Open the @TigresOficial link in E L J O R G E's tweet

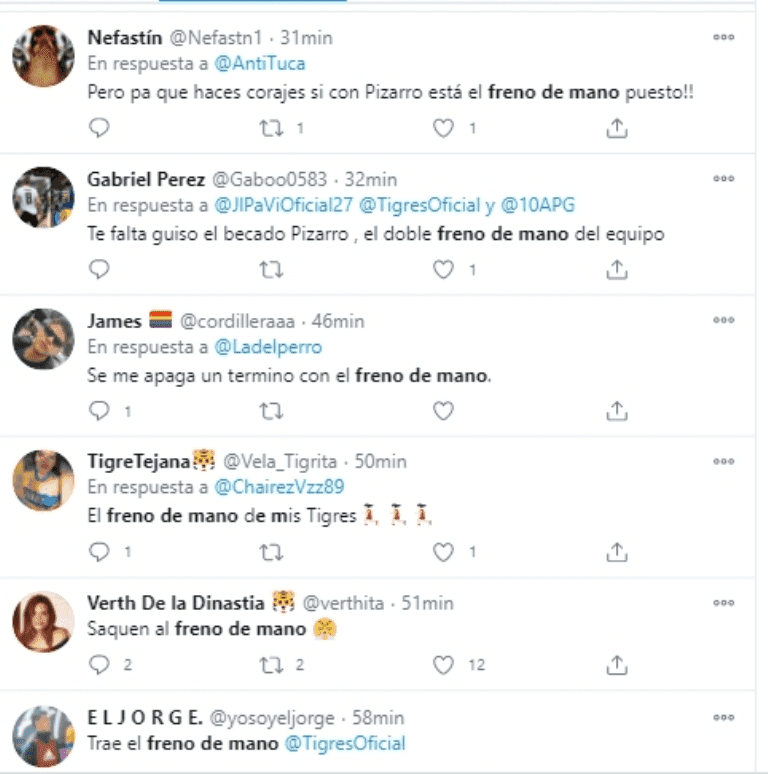pos(345,743)
